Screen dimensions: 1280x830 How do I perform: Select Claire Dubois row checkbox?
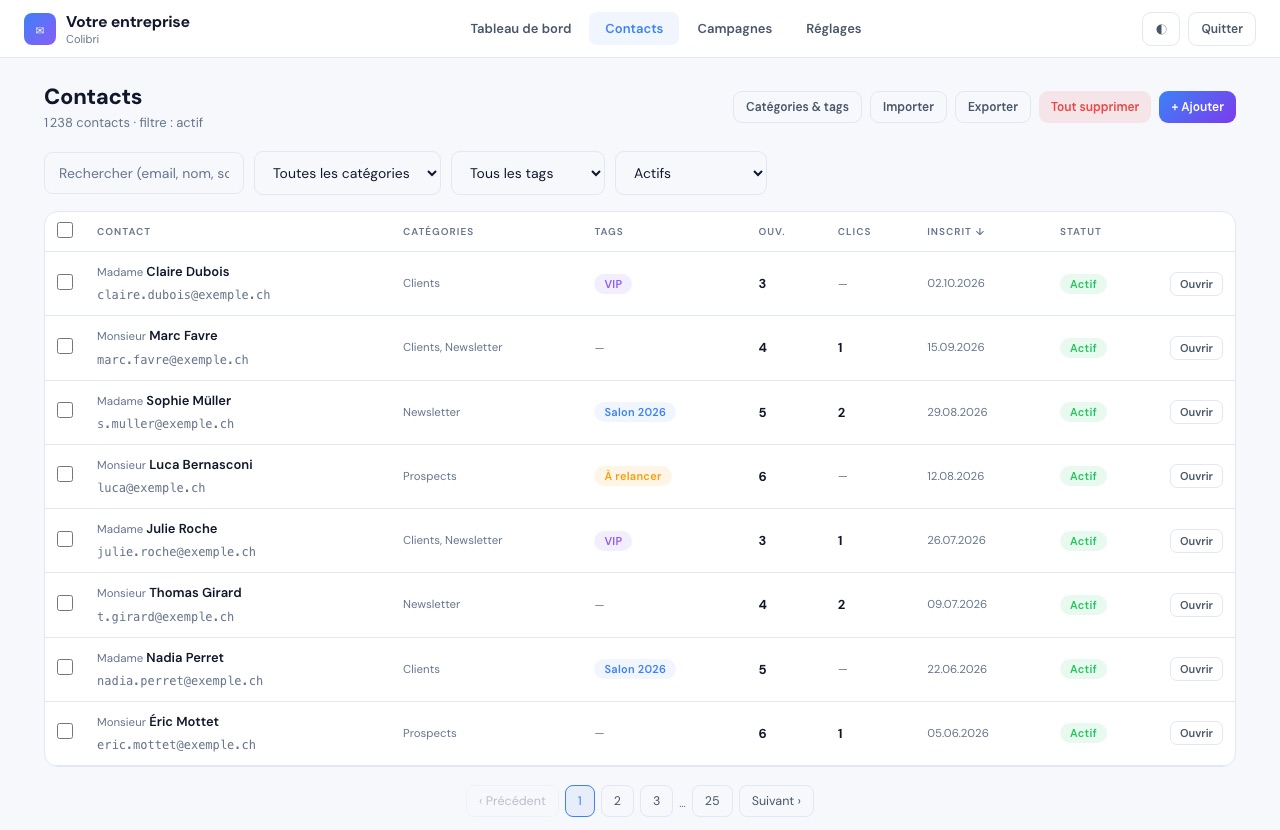pyautogui.click(x=65, y=282)
